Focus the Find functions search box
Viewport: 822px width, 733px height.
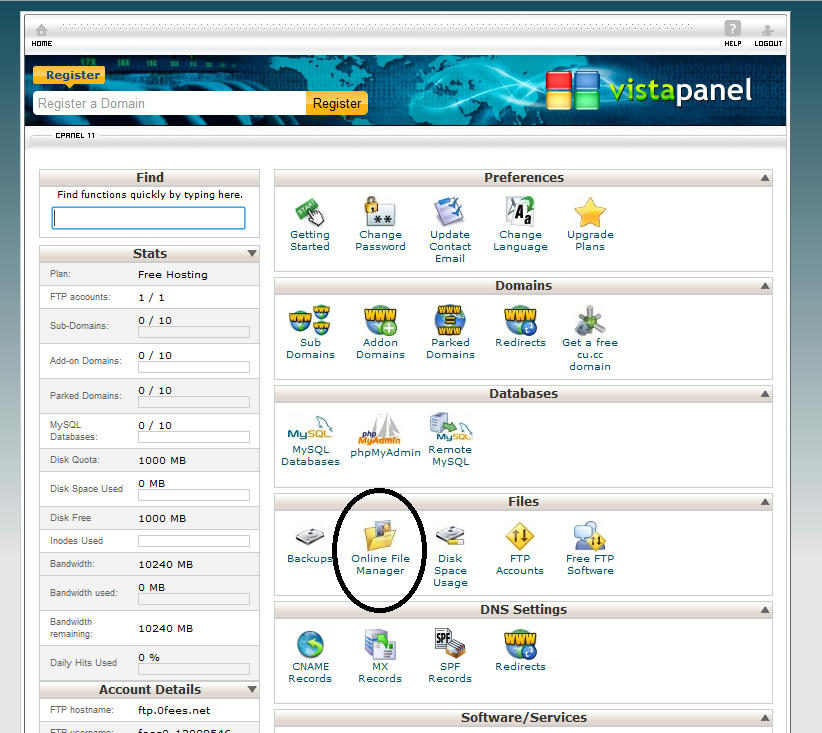(148, 218)
